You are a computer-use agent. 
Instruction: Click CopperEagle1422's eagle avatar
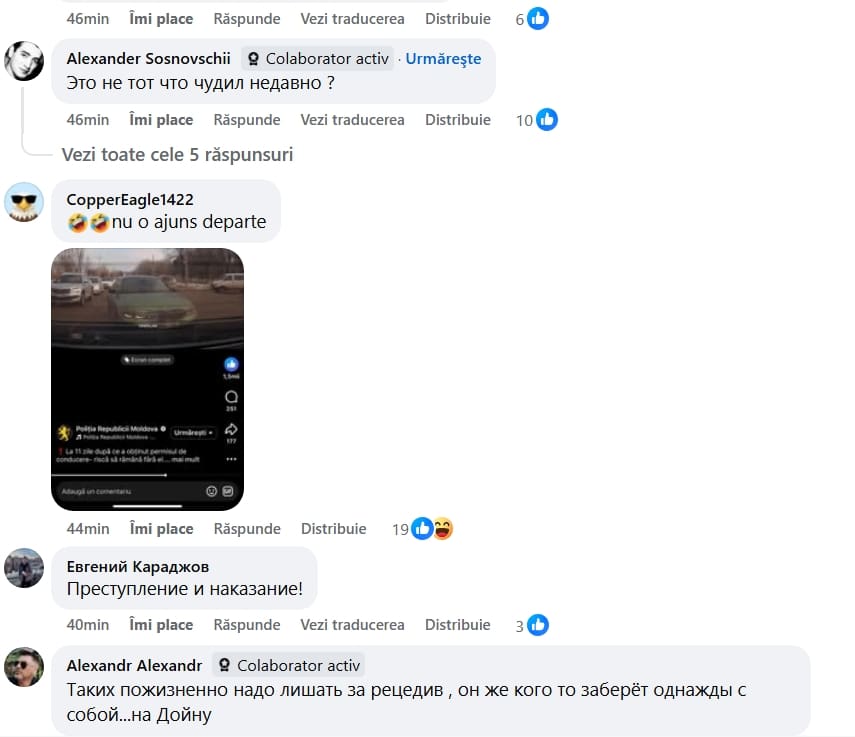24,202
